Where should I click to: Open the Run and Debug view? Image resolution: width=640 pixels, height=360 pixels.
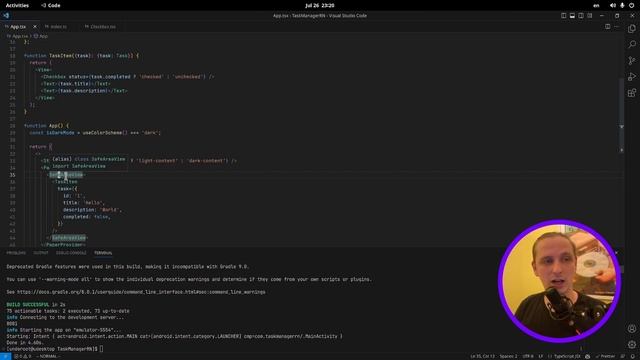[x=632, y=76]
